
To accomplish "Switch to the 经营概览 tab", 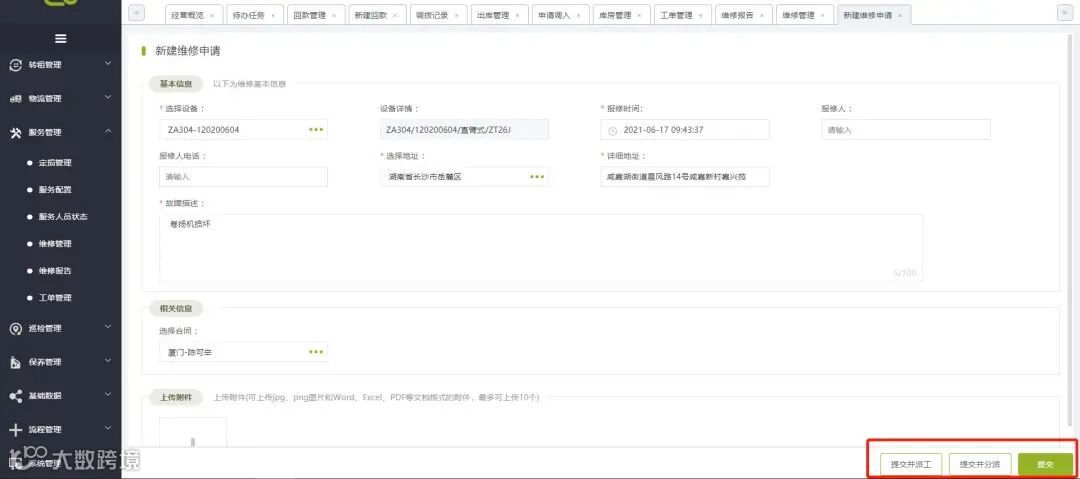I will point(194,14).
